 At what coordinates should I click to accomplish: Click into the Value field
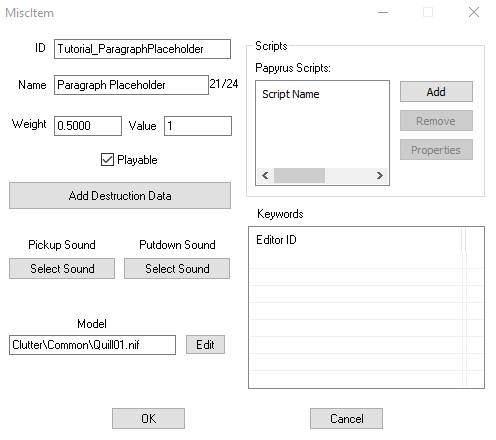(198, 126)
